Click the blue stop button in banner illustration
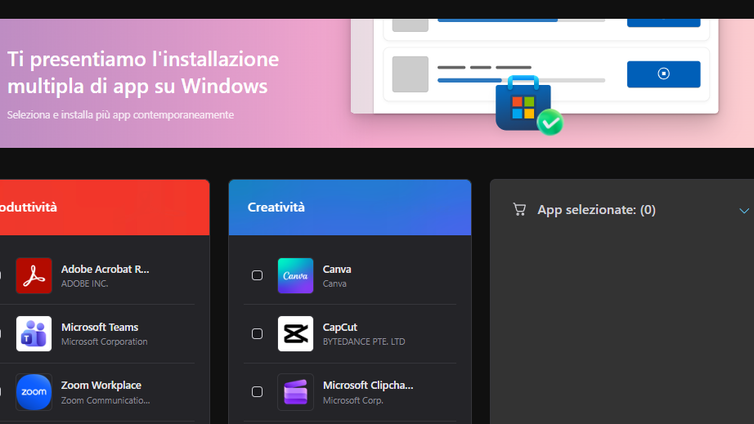 pyautogui.click(x=664, y=74)
